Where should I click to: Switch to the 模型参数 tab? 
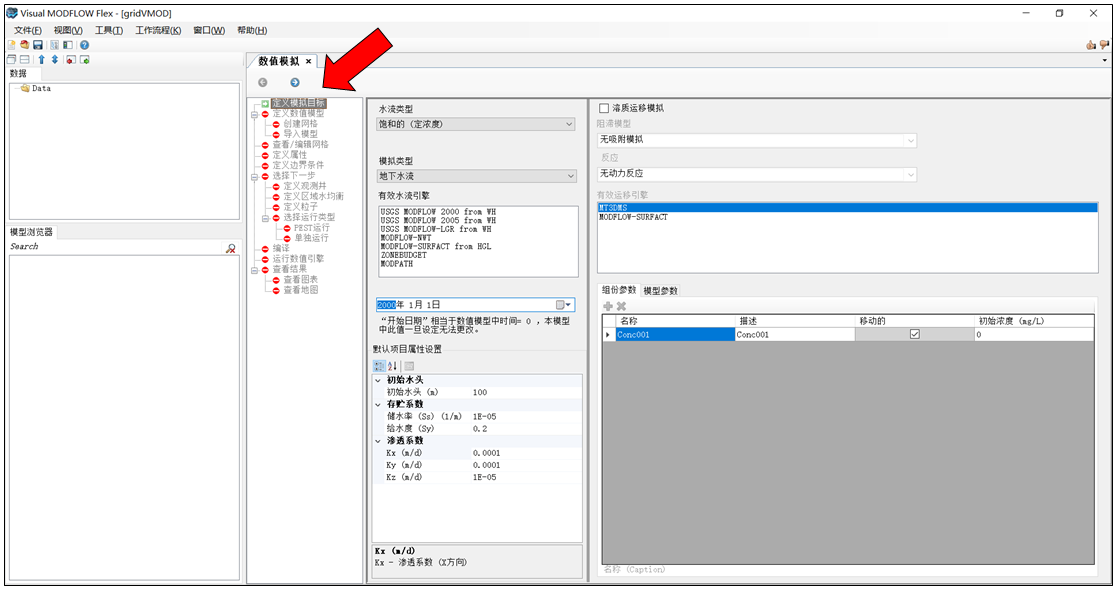click(x=660, y=291)
